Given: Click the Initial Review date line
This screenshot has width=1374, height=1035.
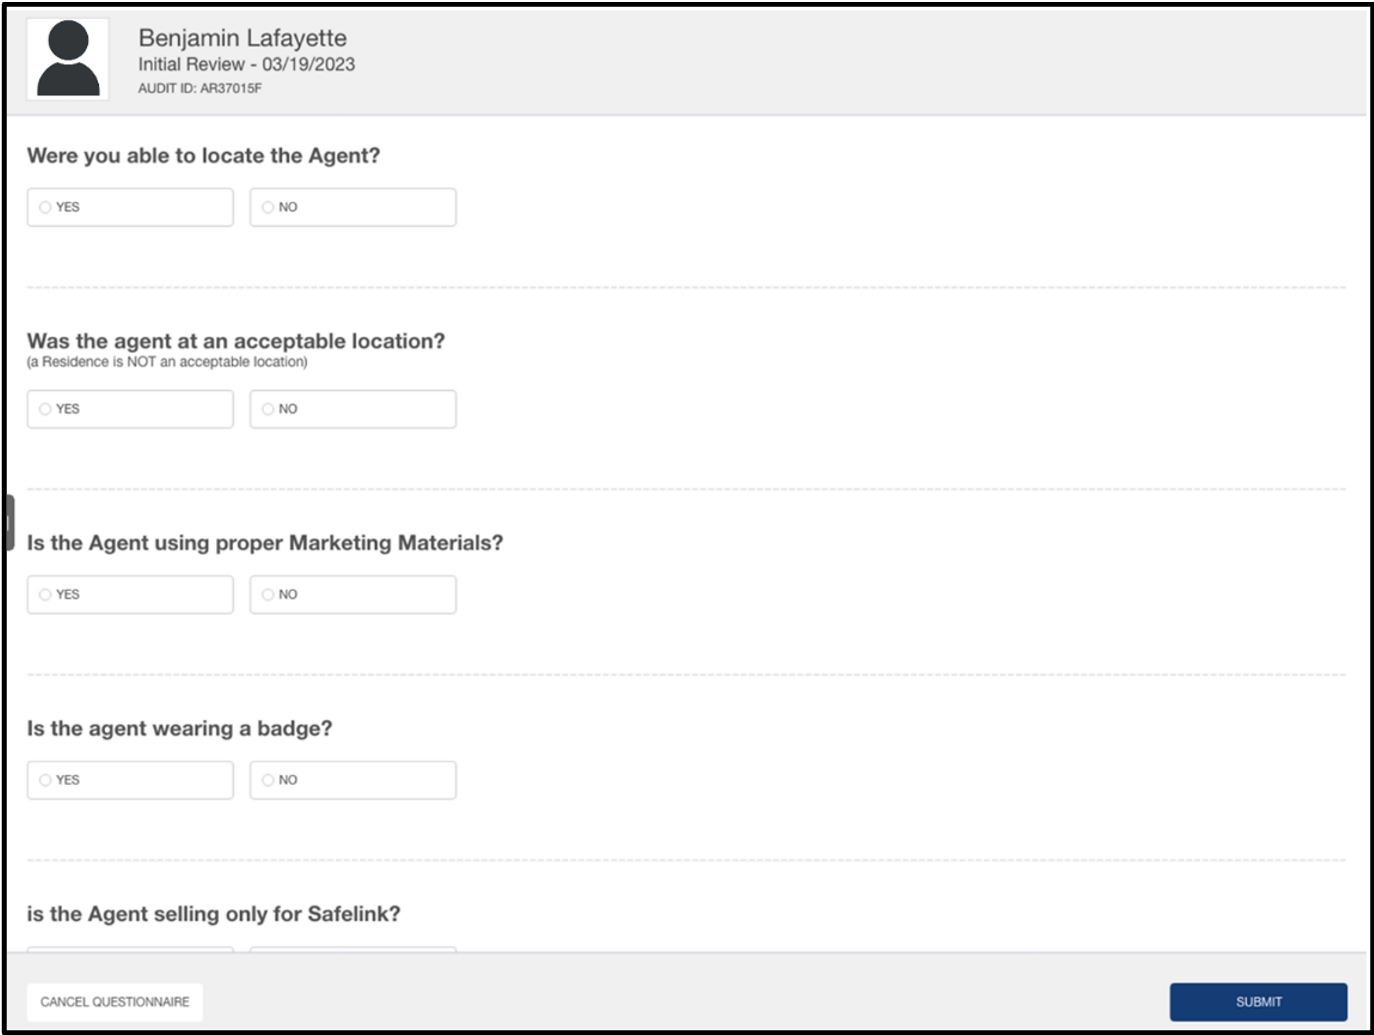Looking at the screenshot, I should tap(246, 64).
